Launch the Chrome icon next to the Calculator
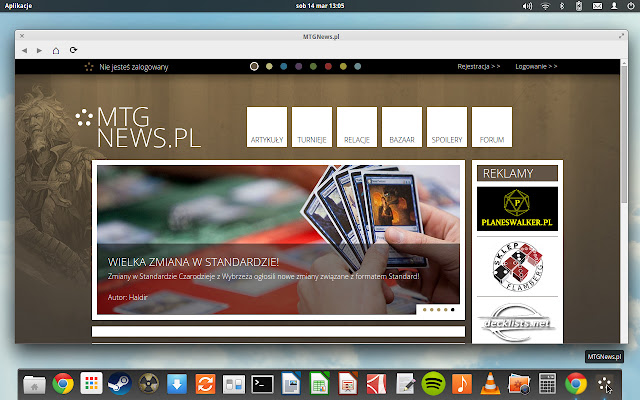The image size is (640, 400). (x=576, y=384)
